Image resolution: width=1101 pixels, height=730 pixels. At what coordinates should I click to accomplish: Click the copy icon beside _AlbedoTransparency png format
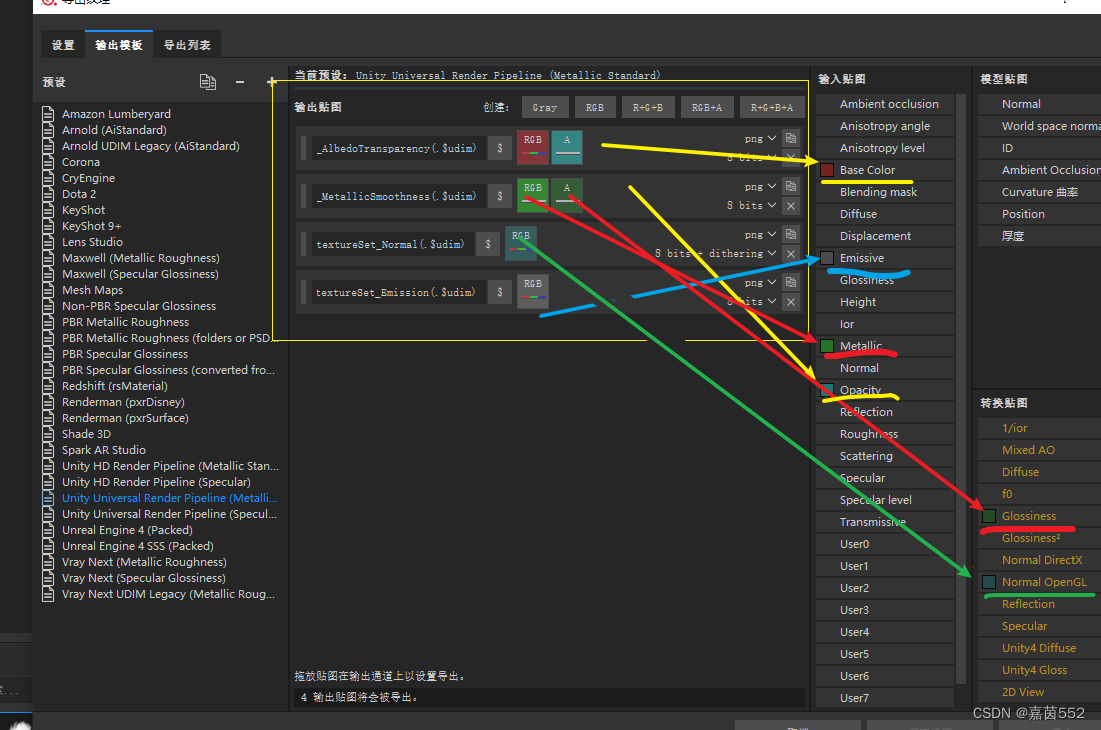790,139
